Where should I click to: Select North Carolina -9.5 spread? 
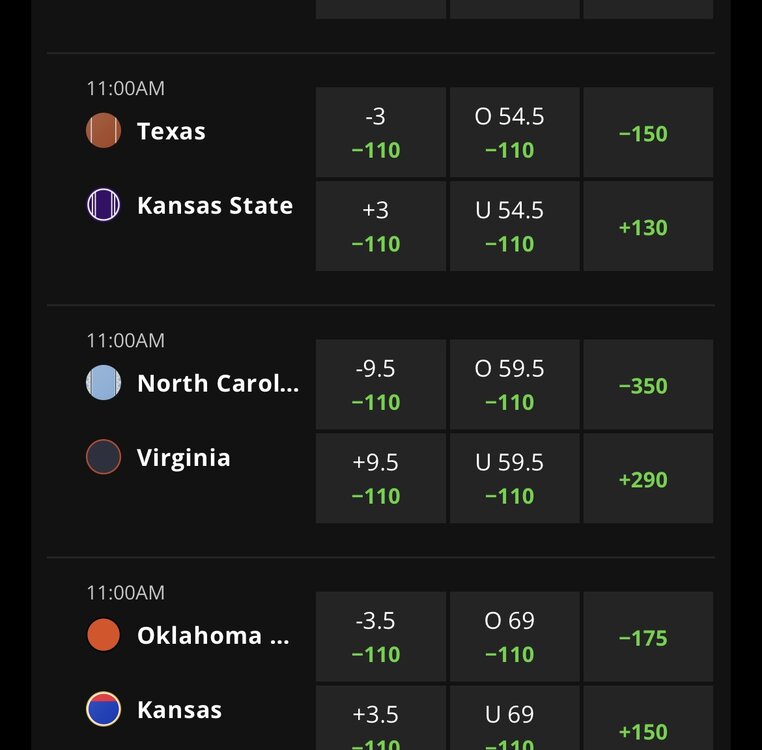(381, 384)
